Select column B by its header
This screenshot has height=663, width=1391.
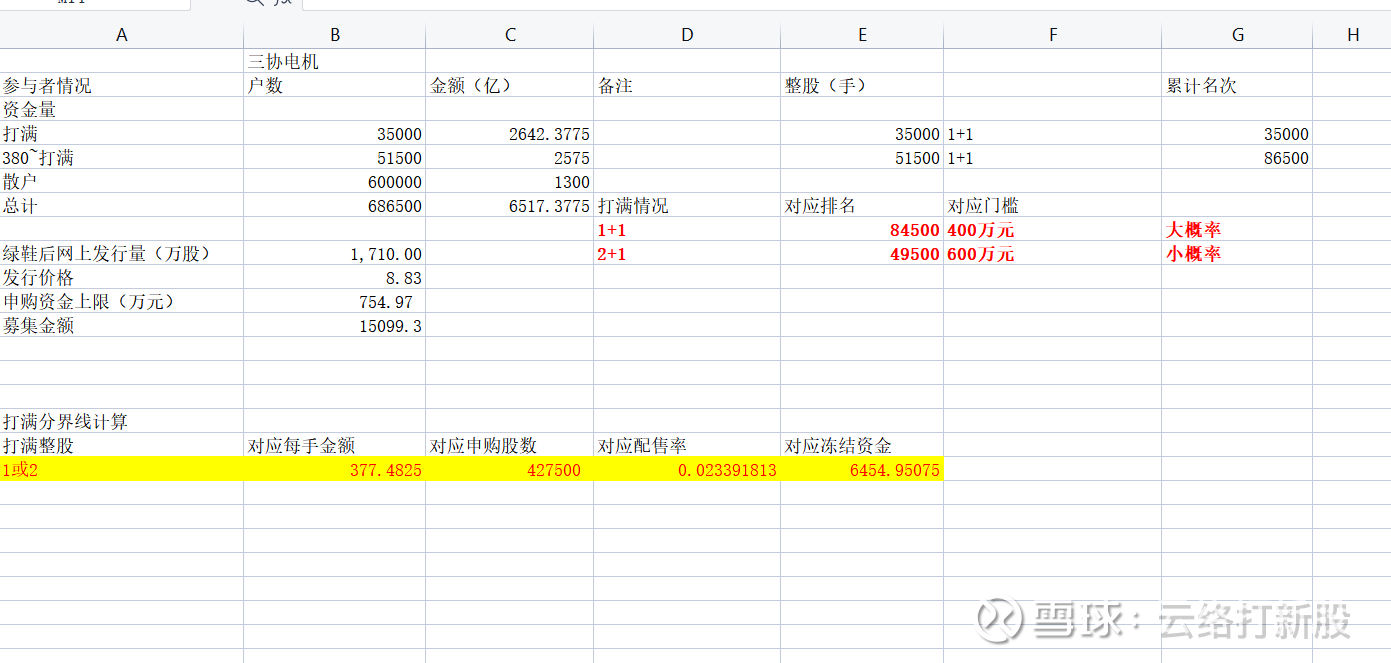click(x=335, y=35)
